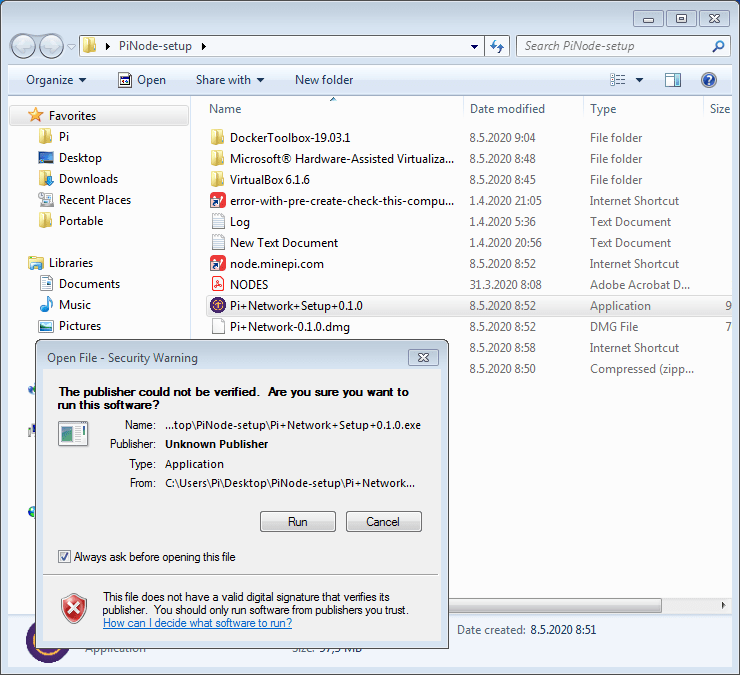Select the node.minepi.com shortcut icon
740x675 pixels.
pos(218,263)
